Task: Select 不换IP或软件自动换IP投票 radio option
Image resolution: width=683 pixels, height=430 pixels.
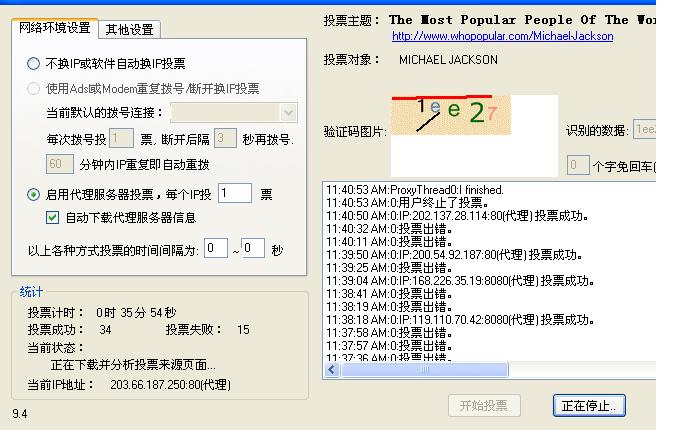Action: click(x=34, y=64)
